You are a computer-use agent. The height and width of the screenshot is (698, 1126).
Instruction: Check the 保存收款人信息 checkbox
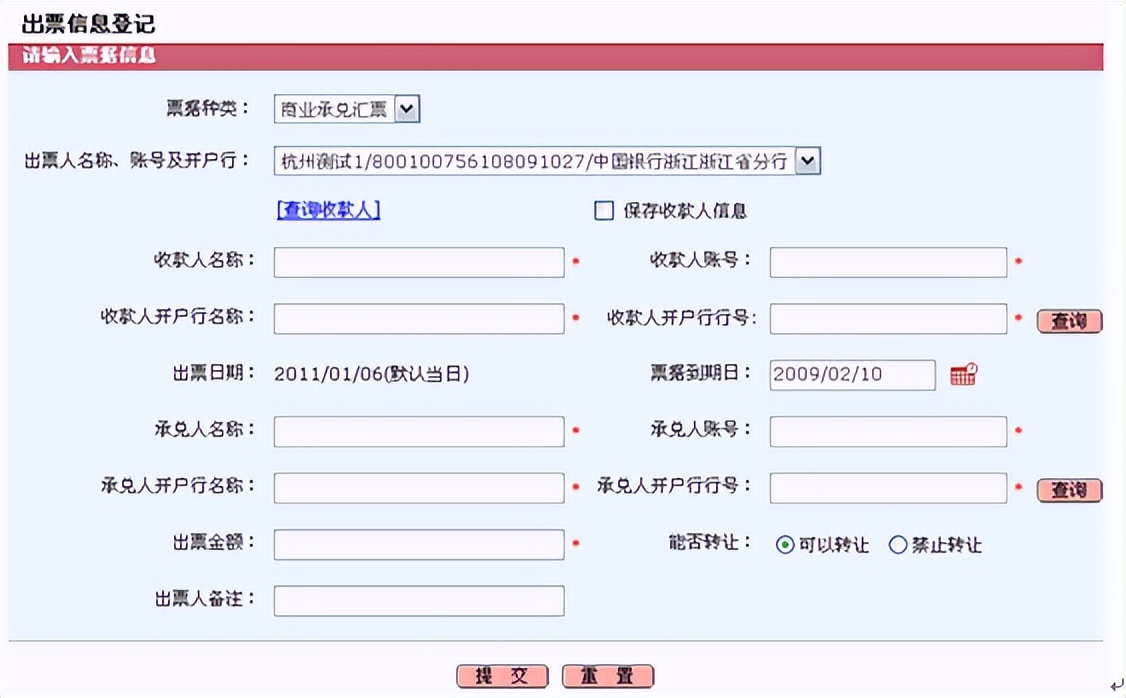[x=603, y=210]
